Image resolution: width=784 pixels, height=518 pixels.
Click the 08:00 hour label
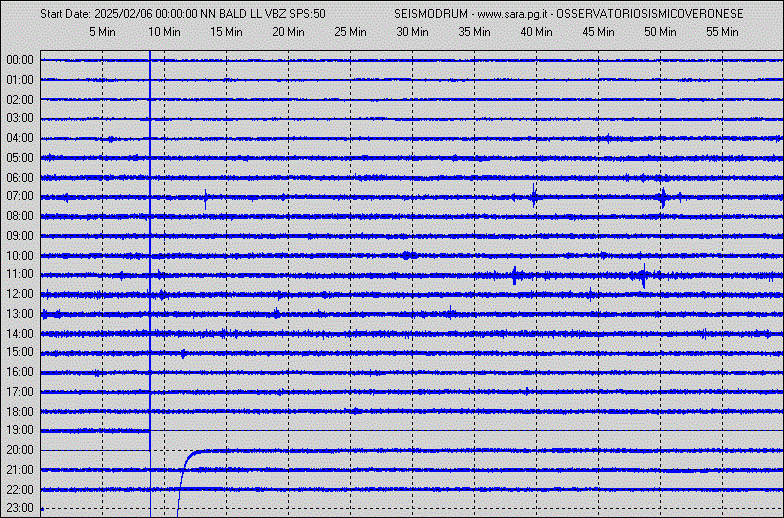click(20, 216)
